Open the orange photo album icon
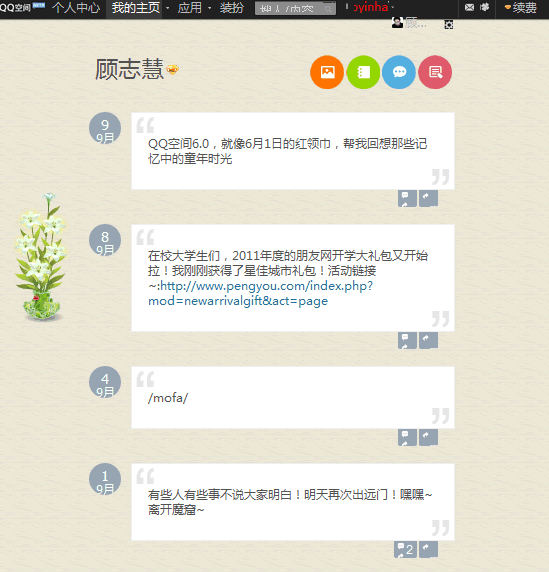 [327, 72]
